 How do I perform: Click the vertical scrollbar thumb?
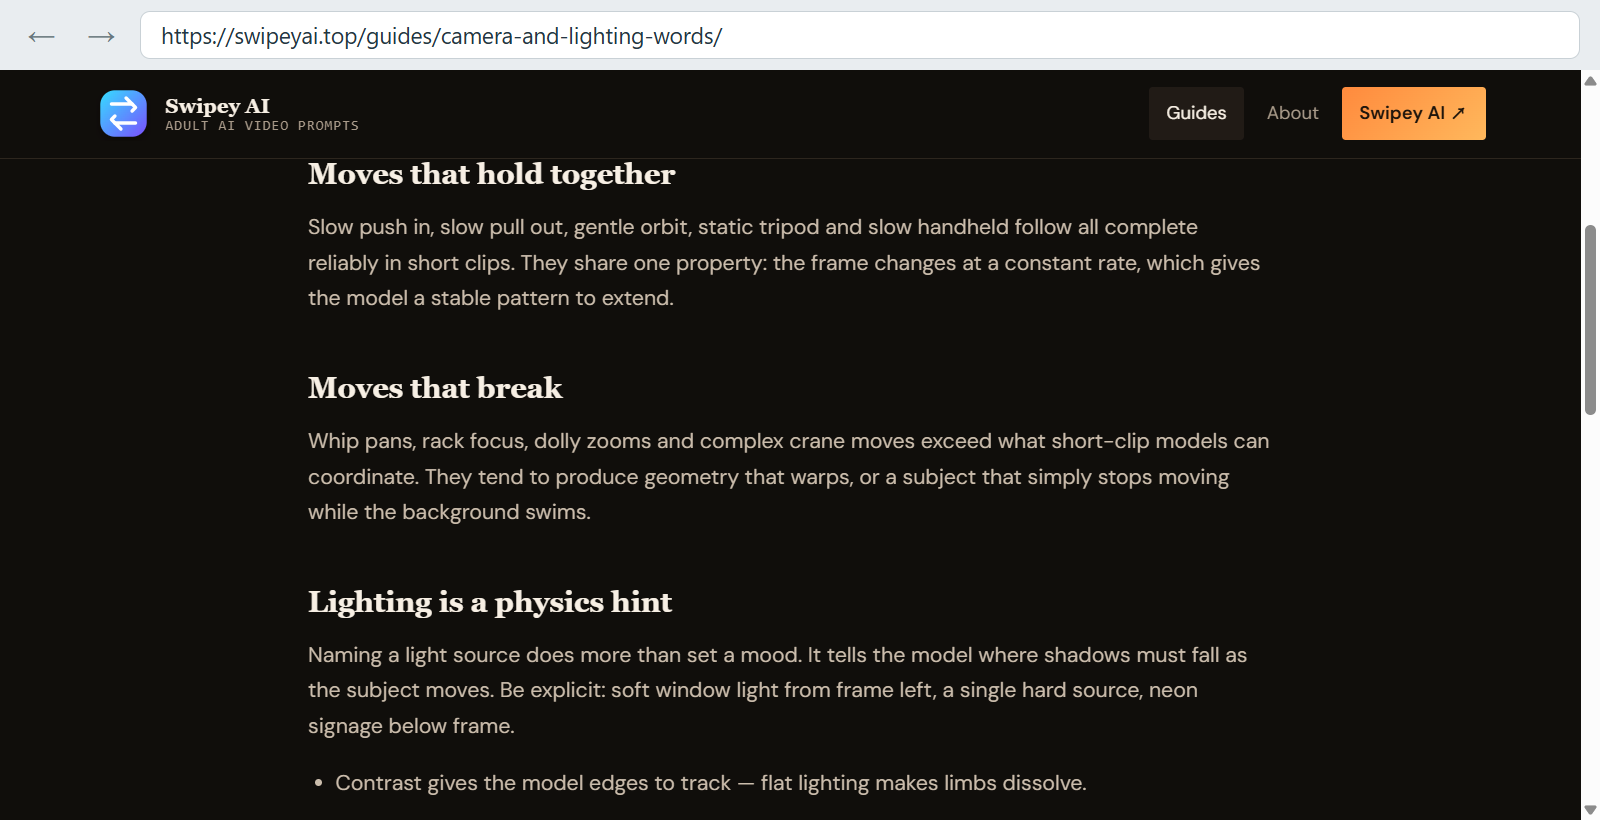click(x=1590, y=320)
